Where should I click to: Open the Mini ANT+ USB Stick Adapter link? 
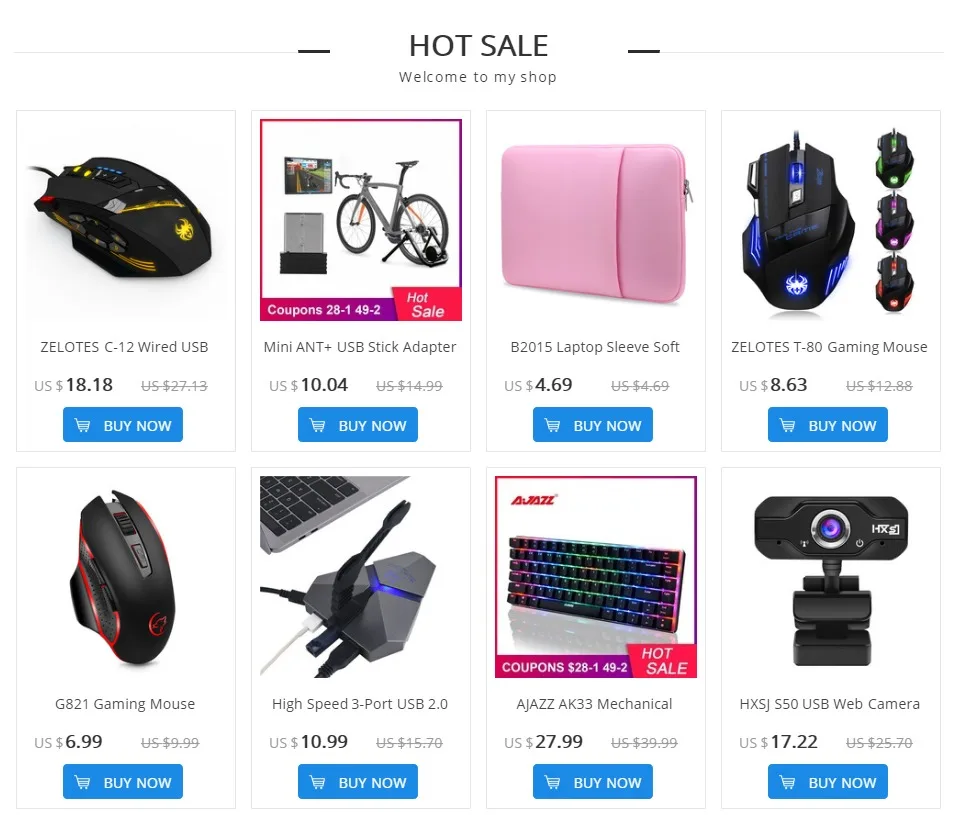(x=360, y=347)
